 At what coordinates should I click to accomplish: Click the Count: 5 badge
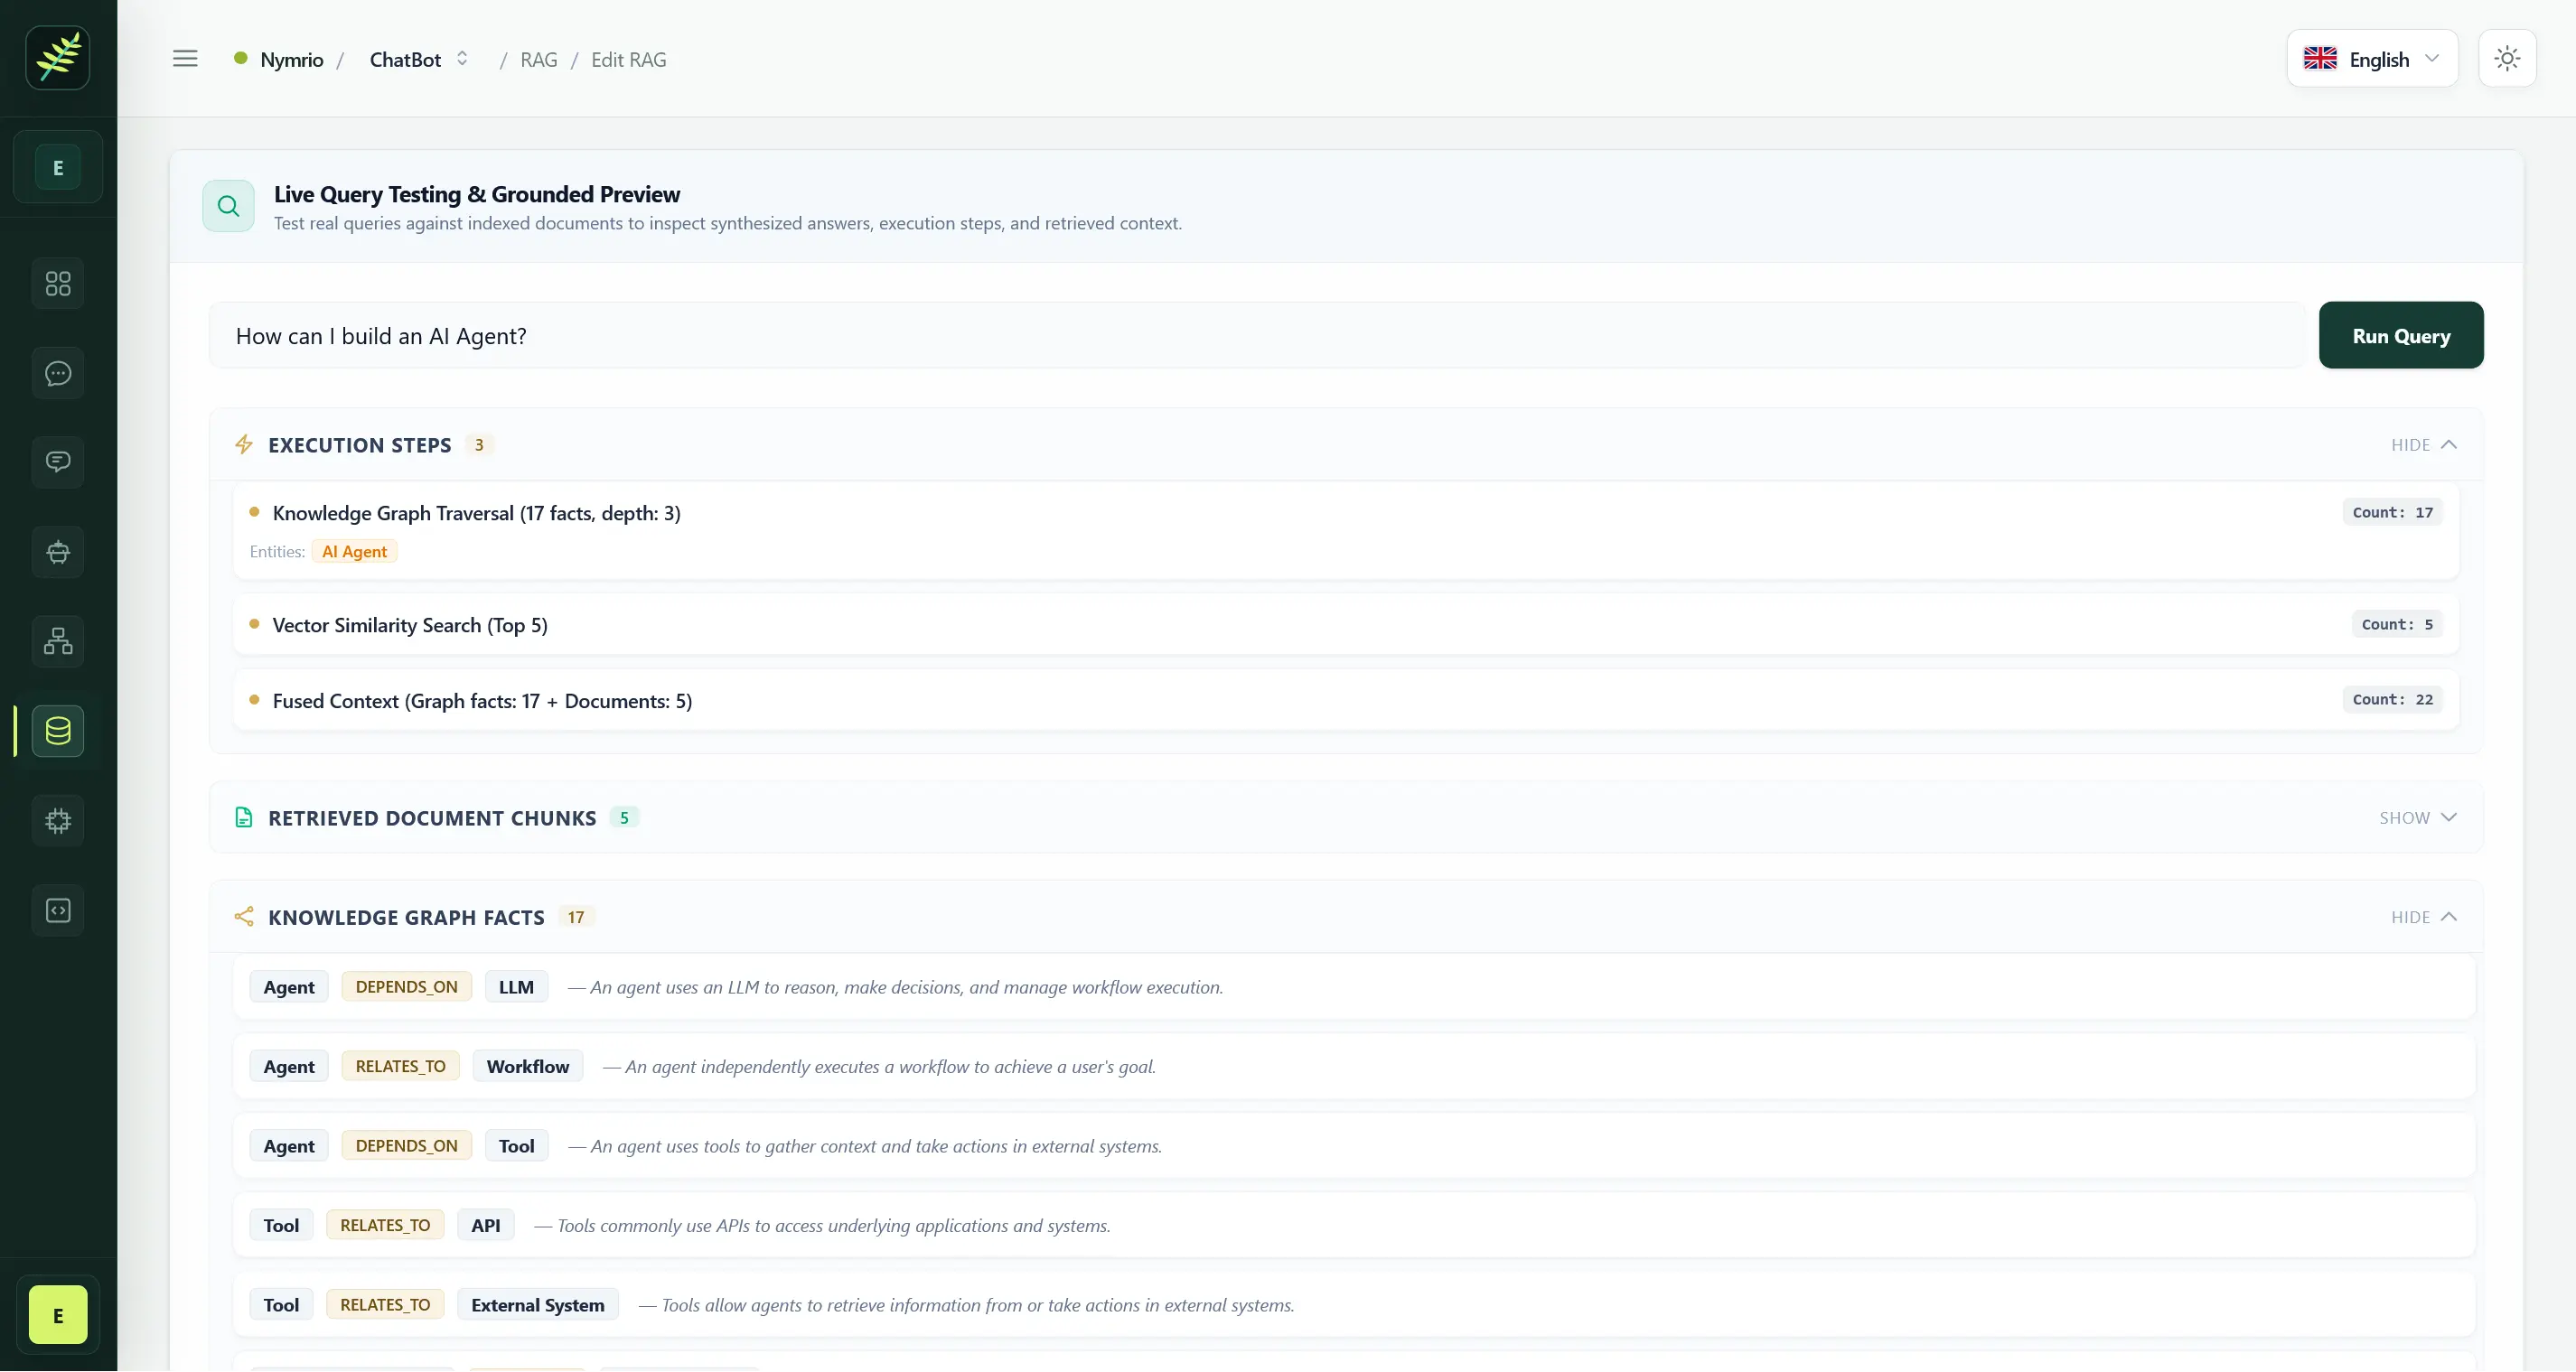pyautogui.click(x=2397, y=625)
